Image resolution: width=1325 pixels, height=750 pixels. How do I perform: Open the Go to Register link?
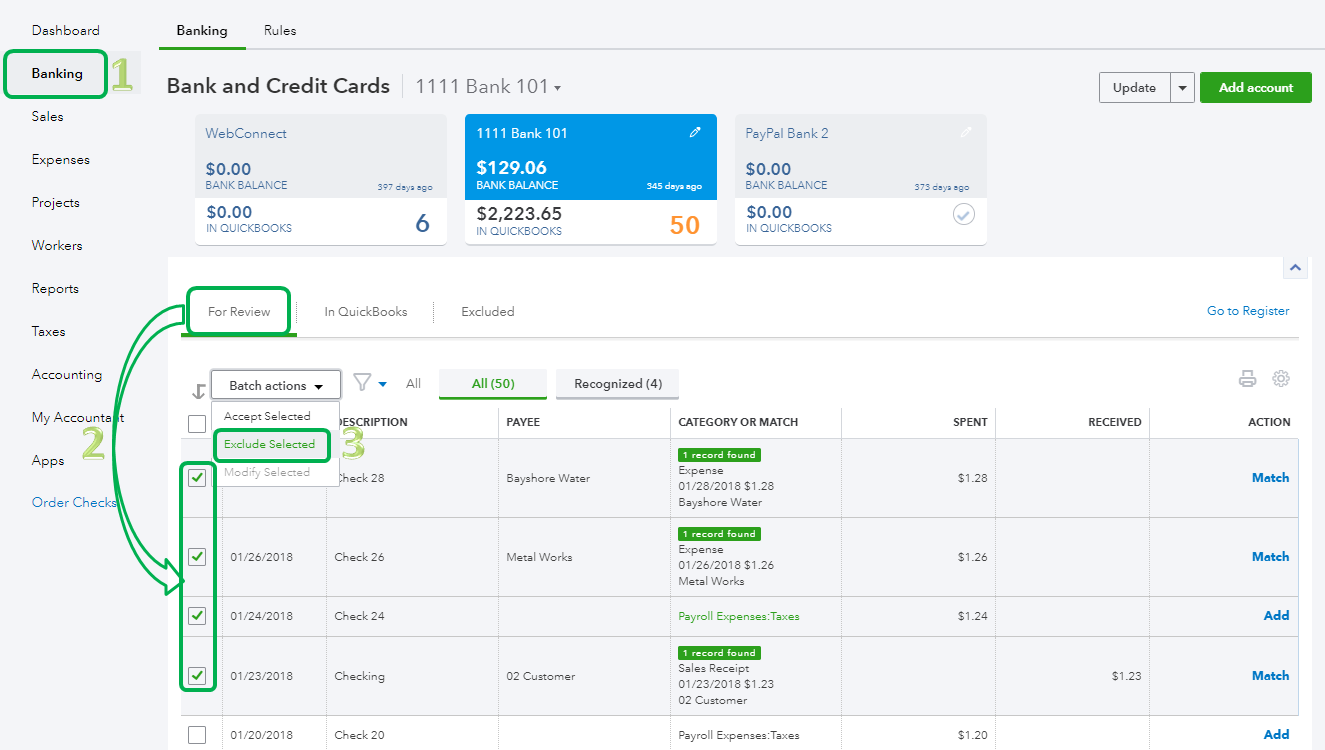(x=1247, y=311)
